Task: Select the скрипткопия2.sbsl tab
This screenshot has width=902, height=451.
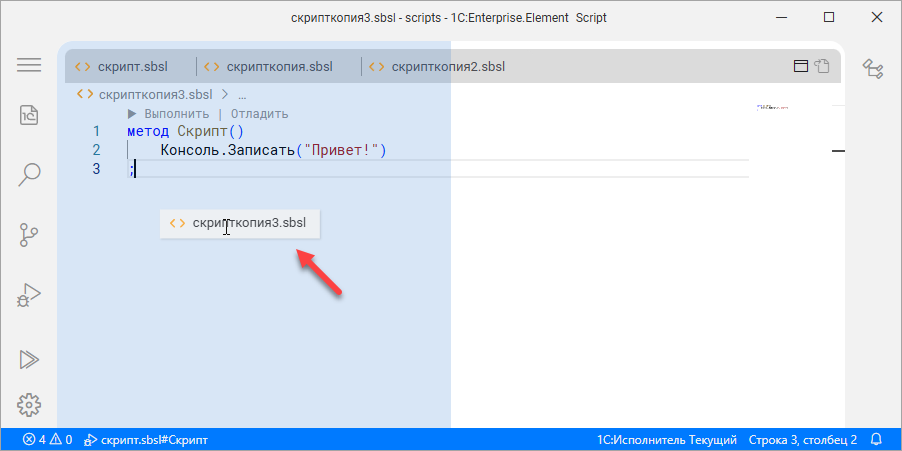Action: click(x=448, y=67)
